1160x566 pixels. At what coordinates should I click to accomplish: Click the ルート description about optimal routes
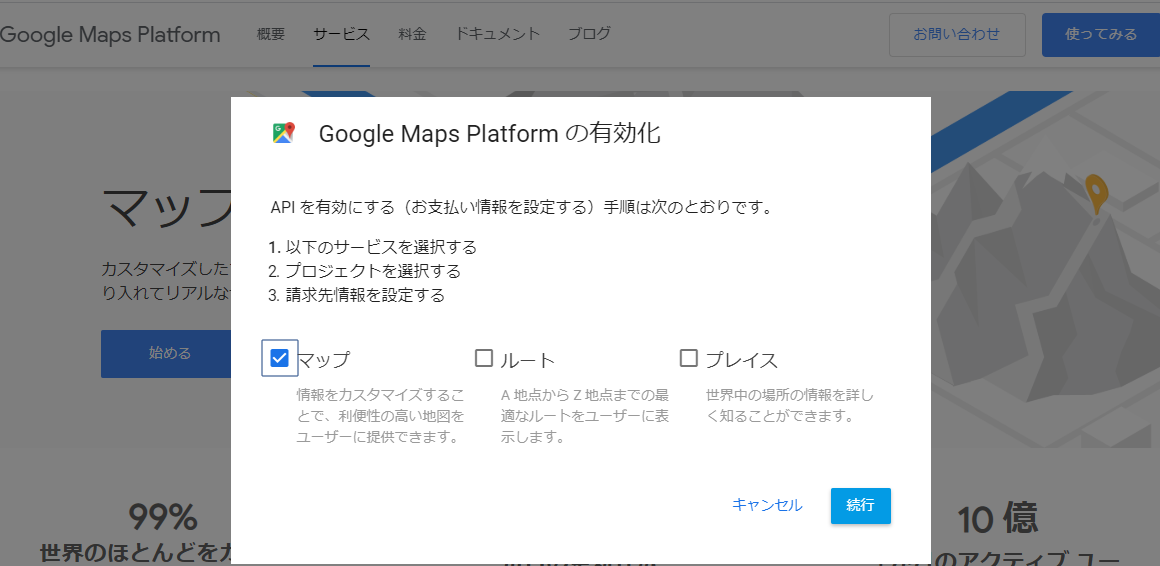point(585,415)
